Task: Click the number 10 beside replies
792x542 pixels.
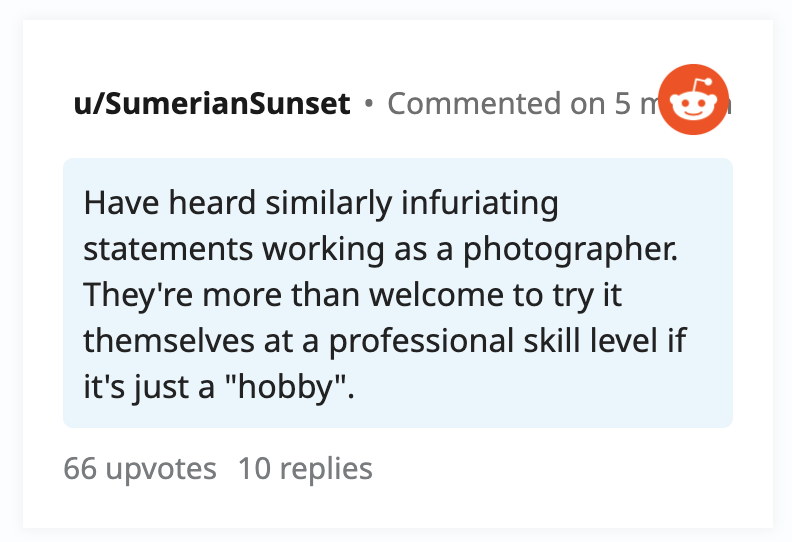Action: coord(255,468)
